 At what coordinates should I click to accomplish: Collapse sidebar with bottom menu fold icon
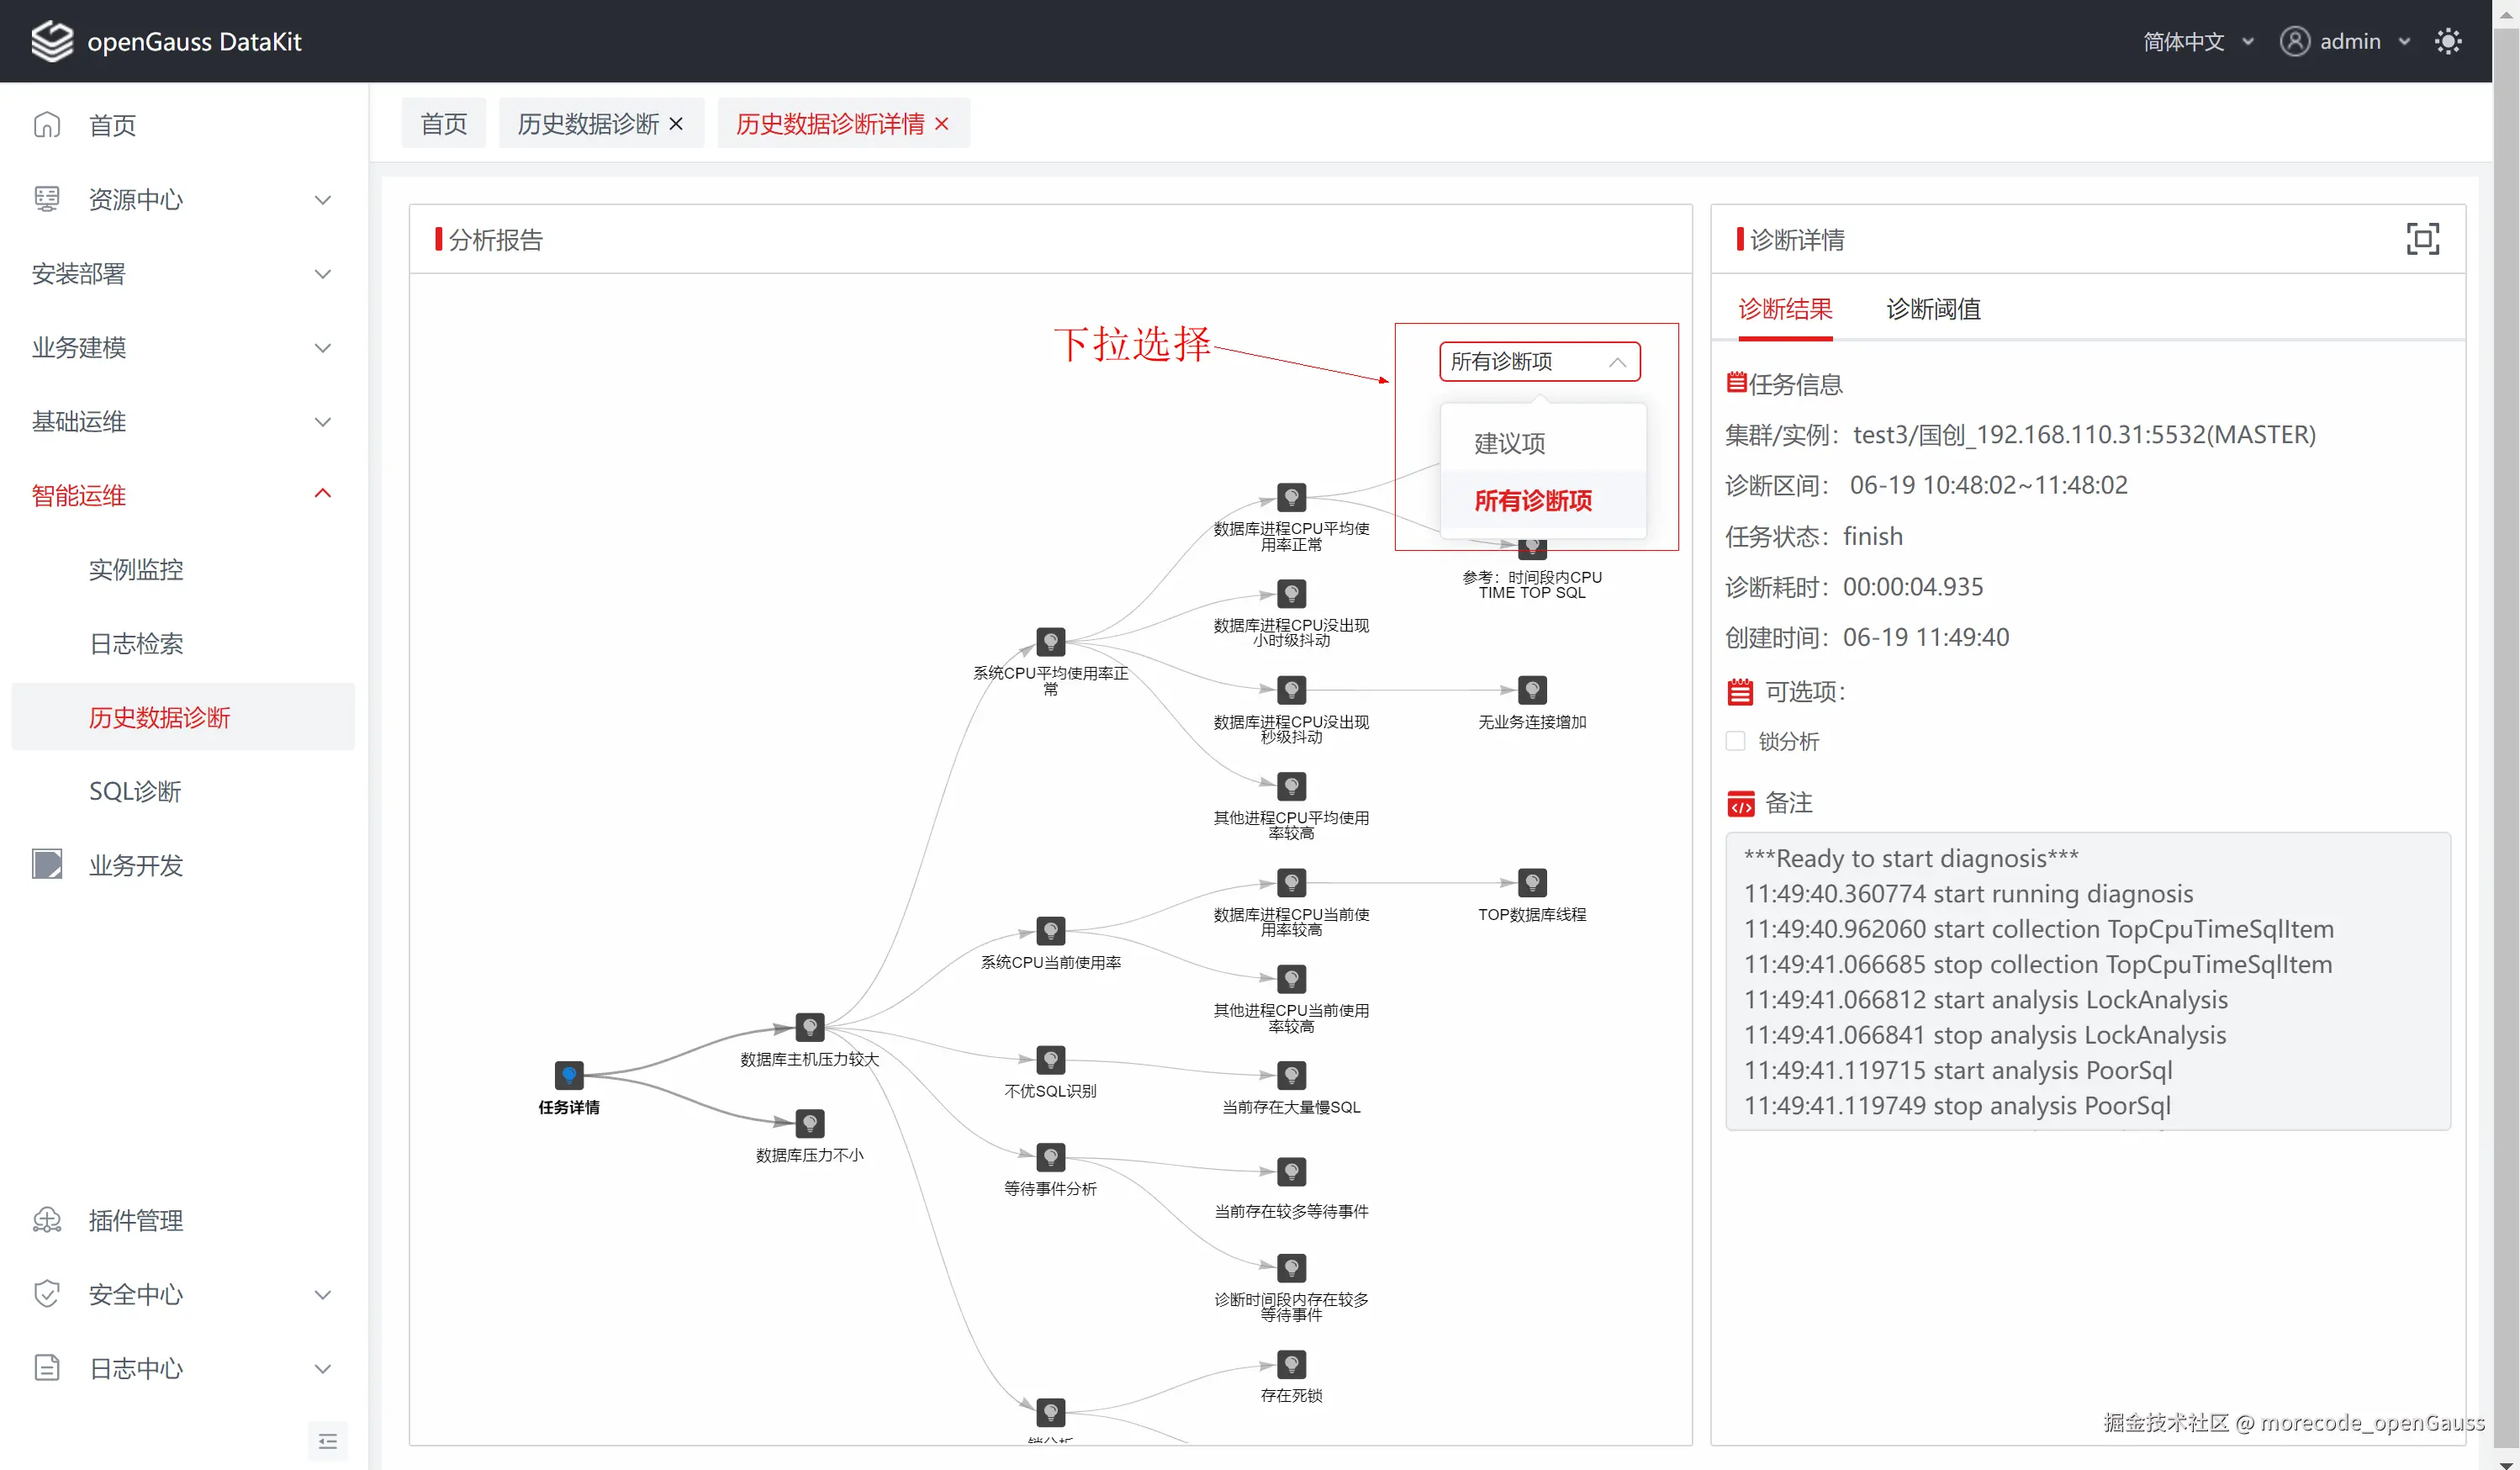(327, 1441)
